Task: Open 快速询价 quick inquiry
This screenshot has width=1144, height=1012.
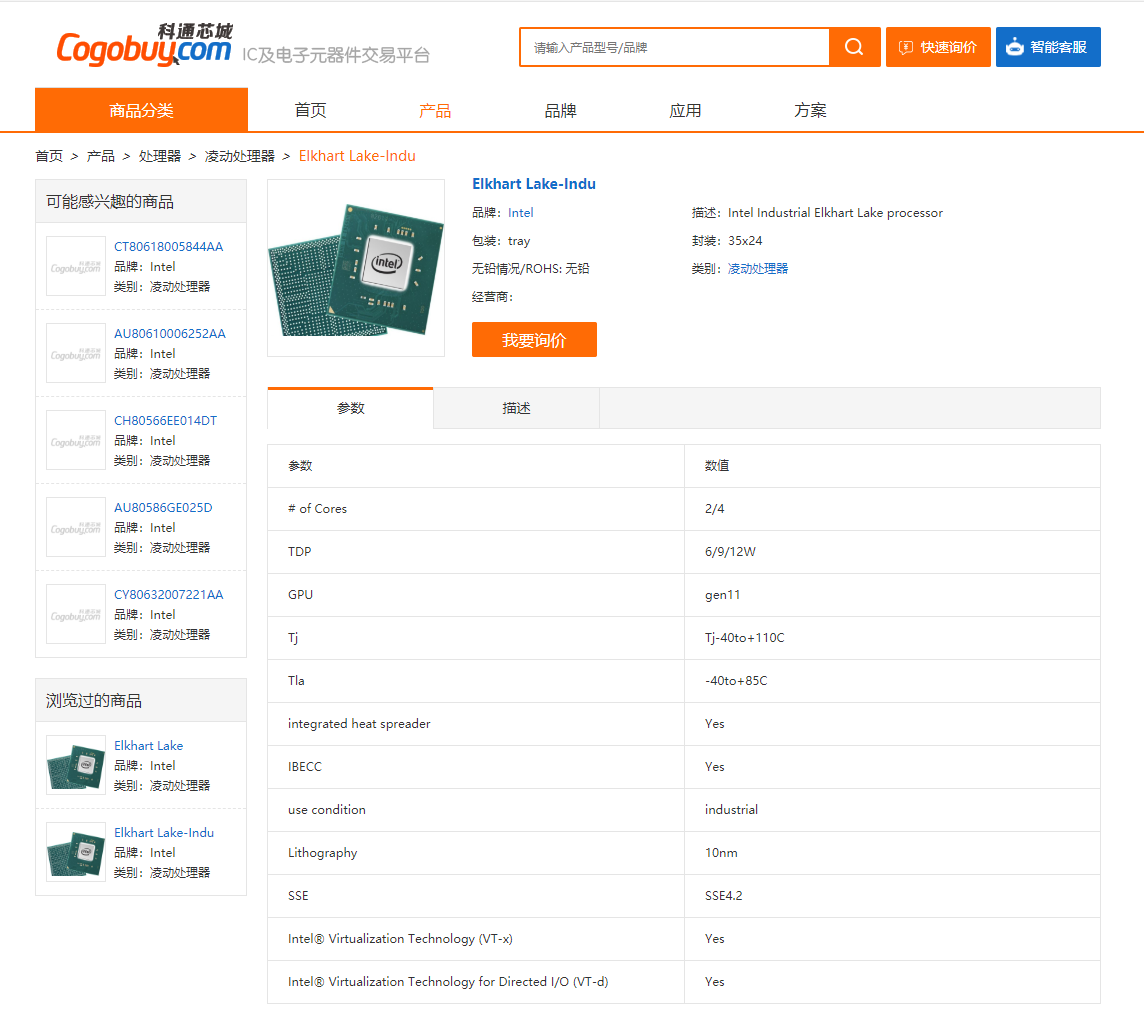Action: pos(938,47)
